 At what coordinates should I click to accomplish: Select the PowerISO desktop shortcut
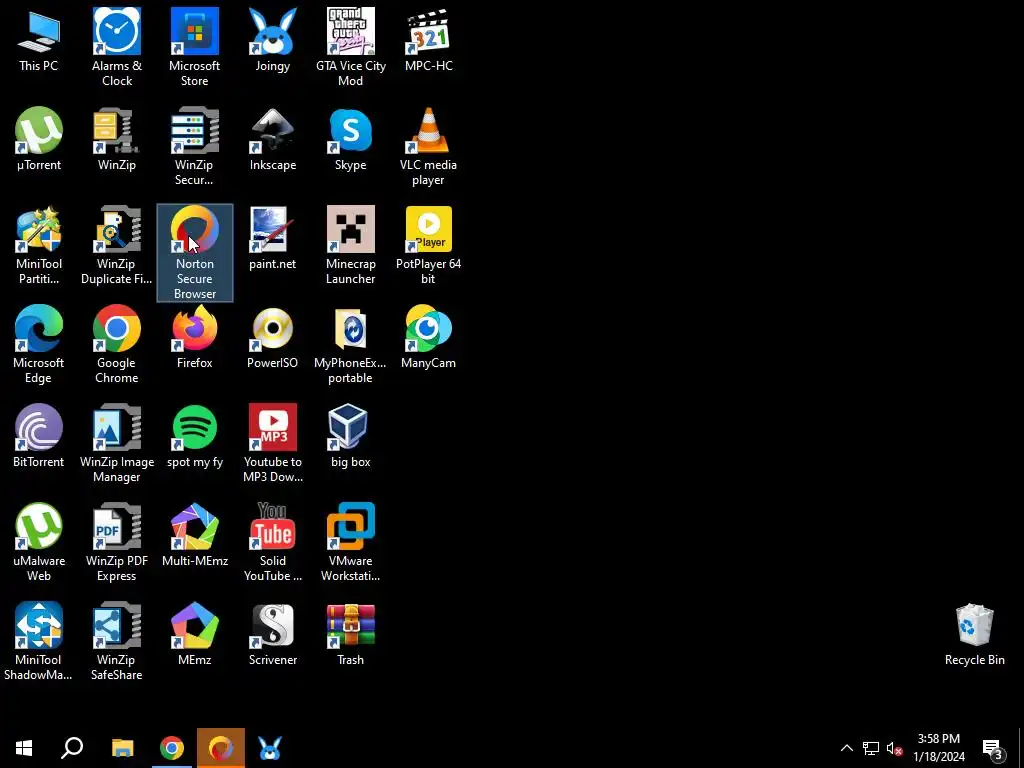tap(272, 337)
